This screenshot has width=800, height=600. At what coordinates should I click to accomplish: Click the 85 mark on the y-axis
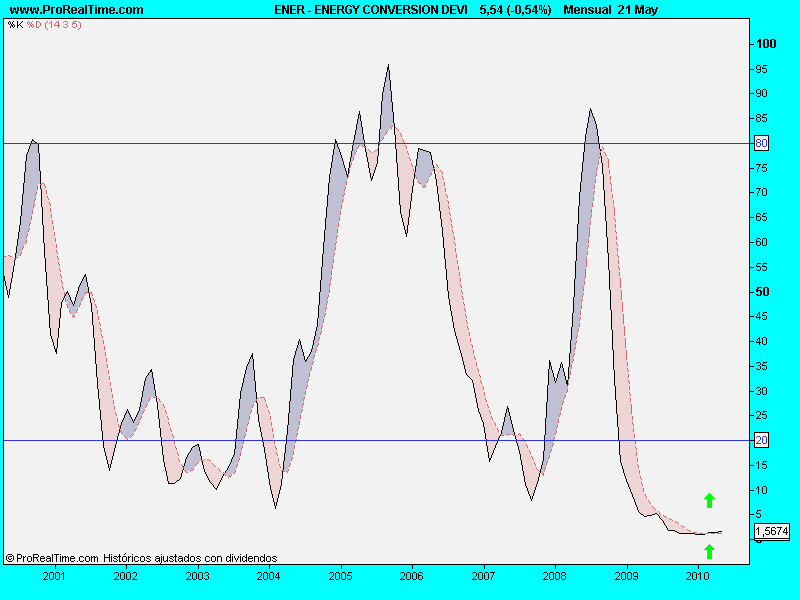pyautogui.click(x=761, y=118)
